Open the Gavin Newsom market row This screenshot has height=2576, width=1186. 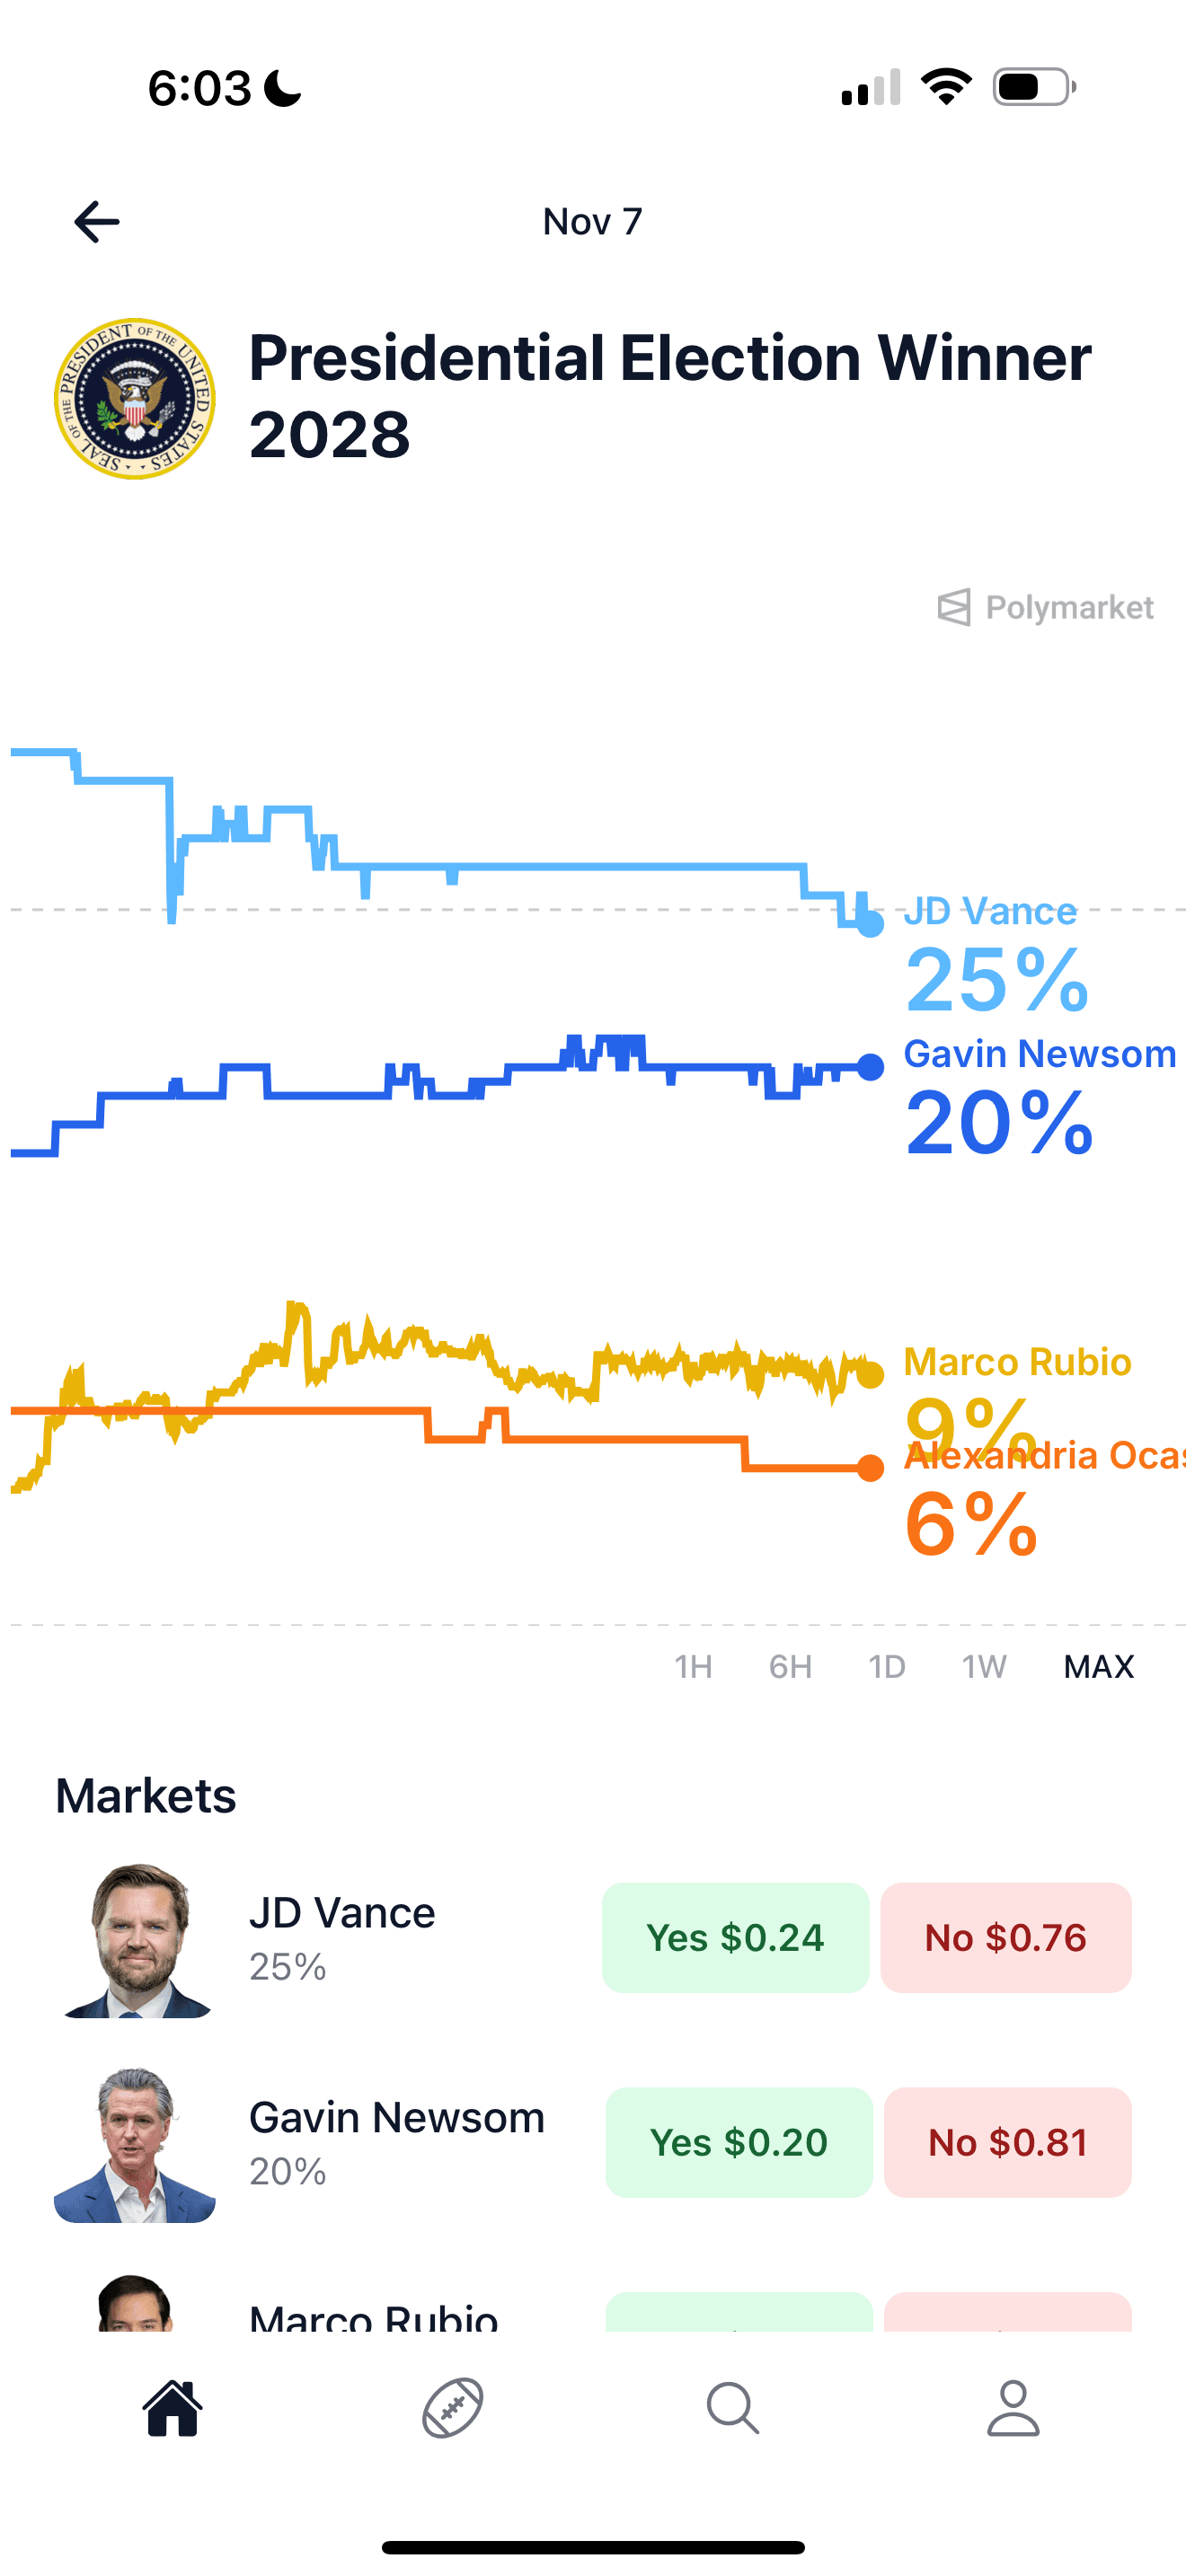pos(396,2117)
